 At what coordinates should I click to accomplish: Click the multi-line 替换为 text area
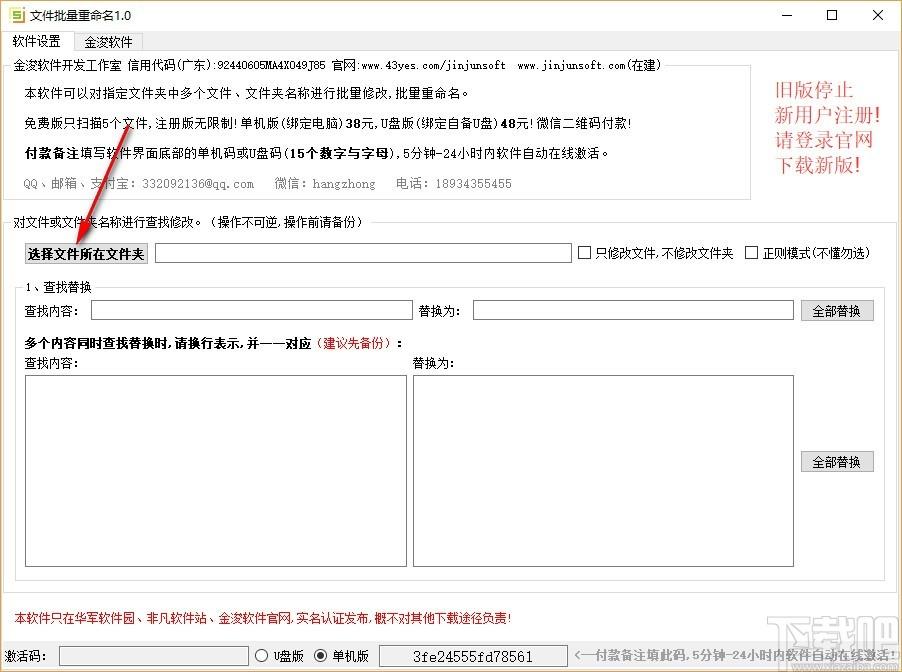[x=603, y=471]
